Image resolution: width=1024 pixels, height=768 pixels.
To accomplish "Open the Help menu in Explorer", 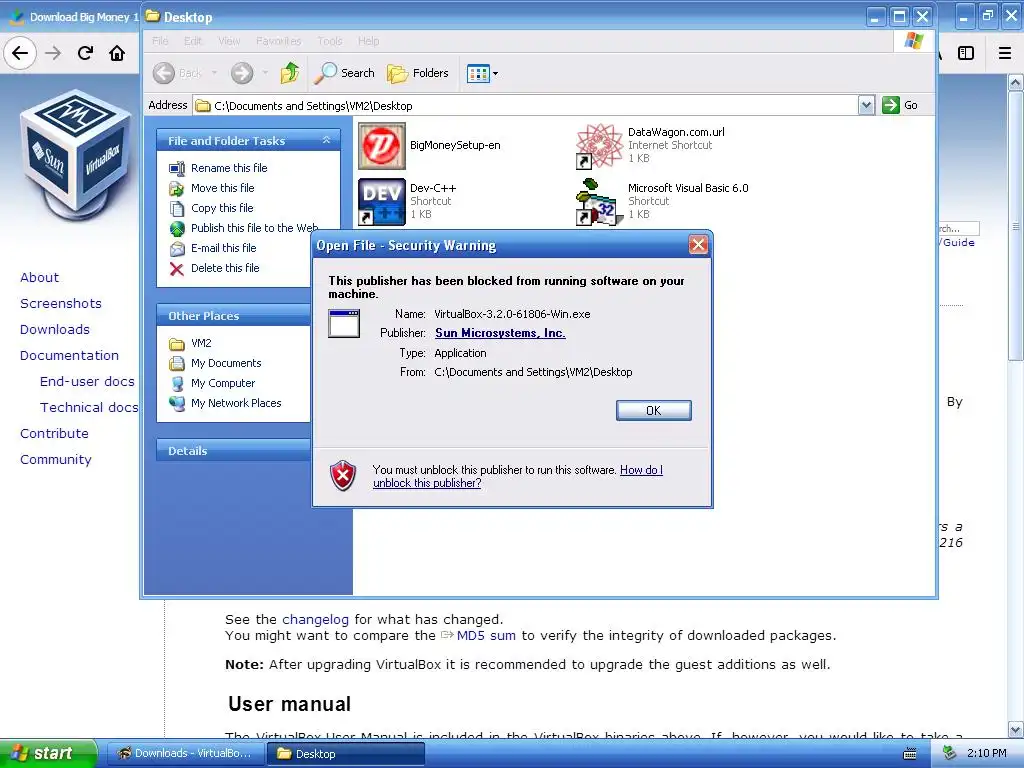I will (x=368, y=40).
